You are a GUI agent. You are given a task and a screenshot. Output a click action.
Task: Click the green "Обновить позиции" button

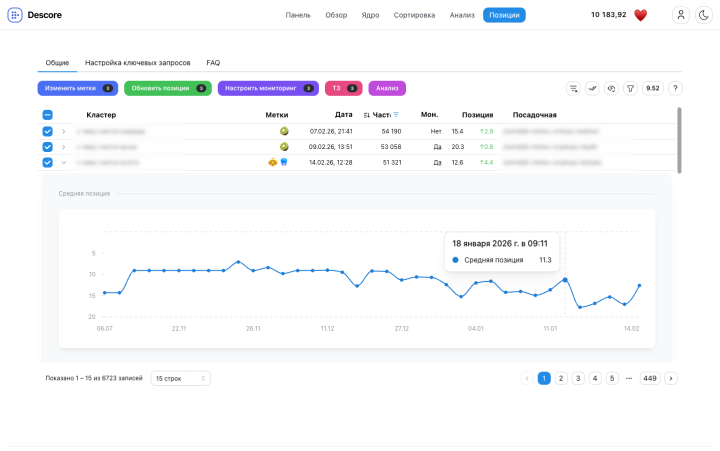click(167, 88)
